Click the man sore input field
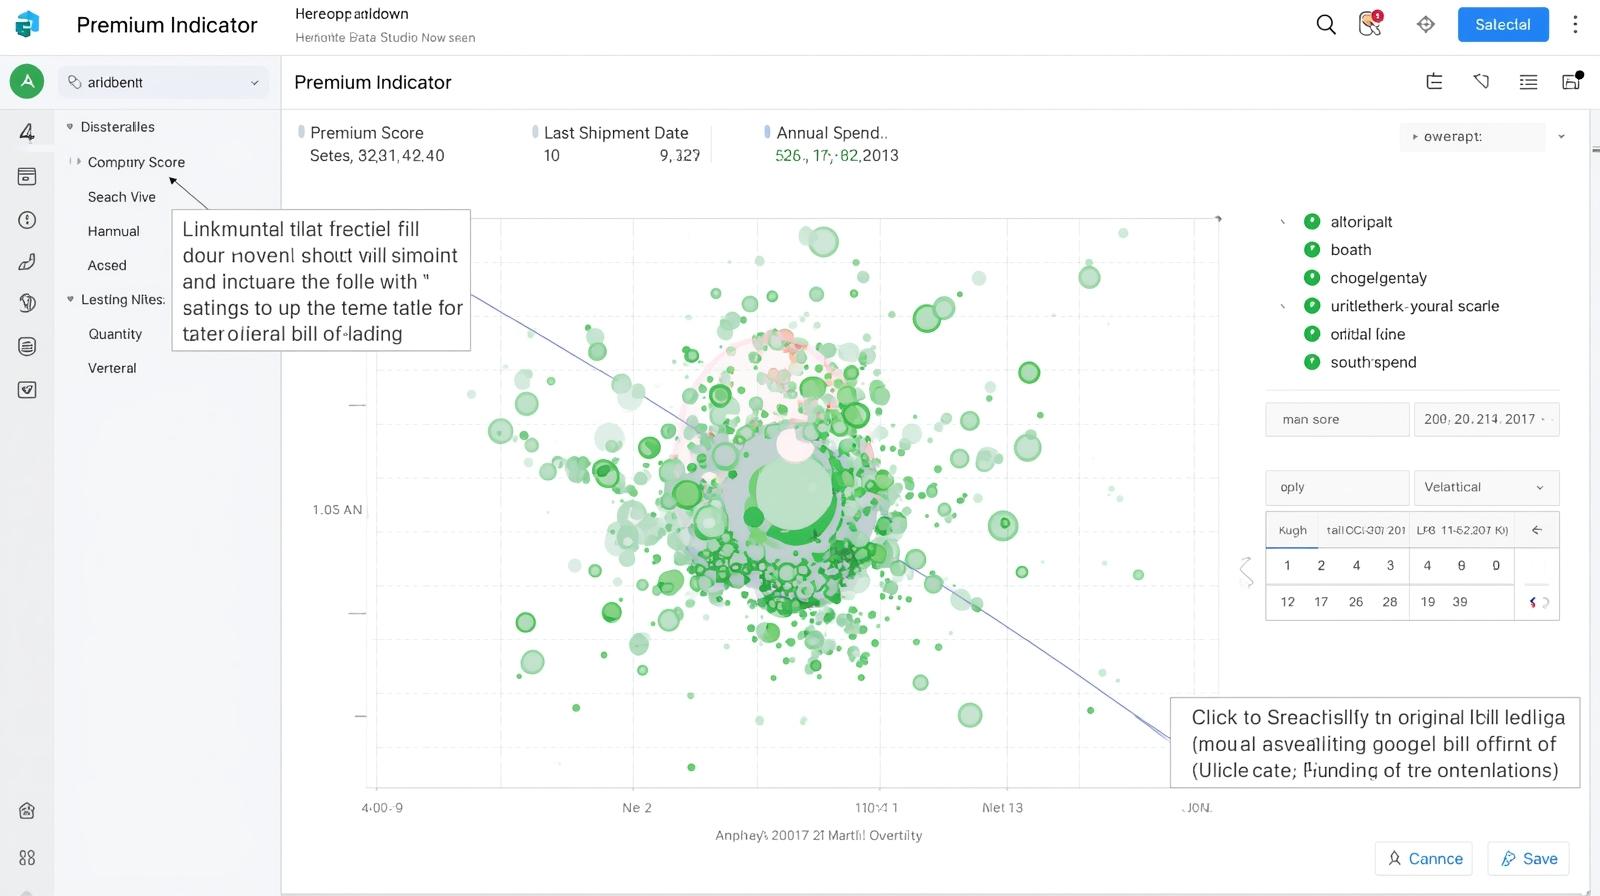The image size is (1600, 896). point(1337,420)
